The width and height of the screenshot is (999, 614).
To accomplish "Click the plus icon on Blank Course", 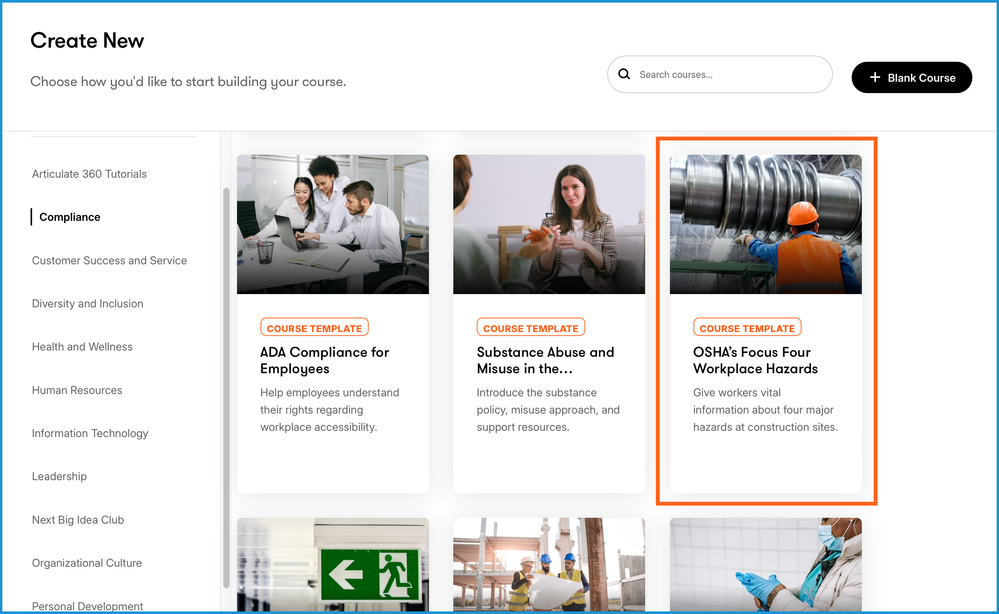I will tap(875, 78).
